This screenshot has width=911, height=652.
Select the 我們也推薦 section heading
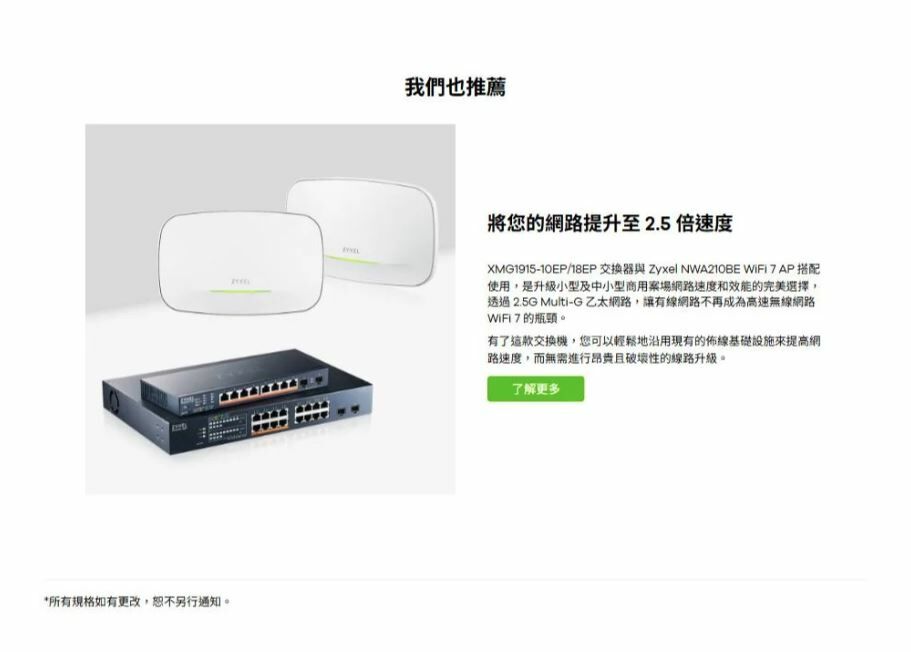coord(455,87)
